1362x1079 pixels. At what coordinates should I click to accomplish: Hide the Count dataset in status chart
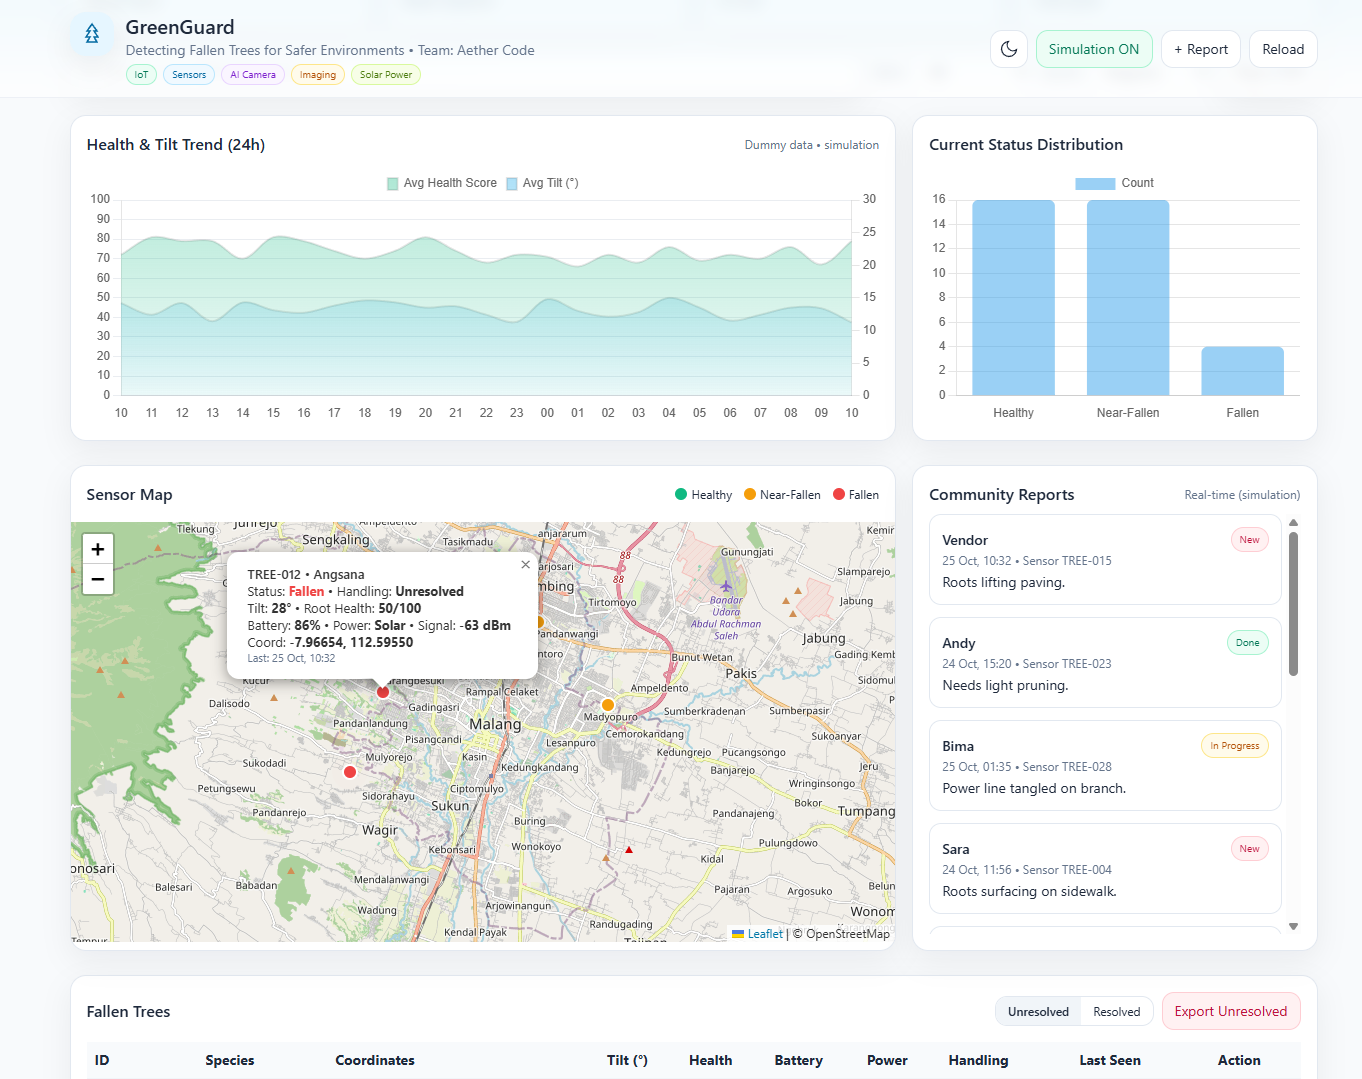click(1114, 183)
